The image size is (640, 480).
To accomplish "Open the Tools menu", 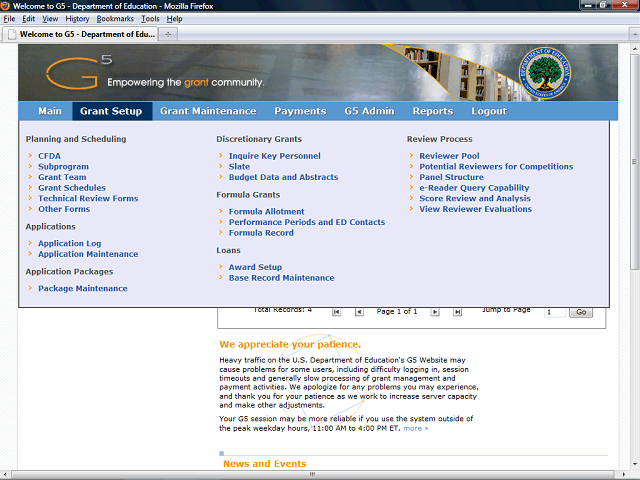I will tap(150, 19).
